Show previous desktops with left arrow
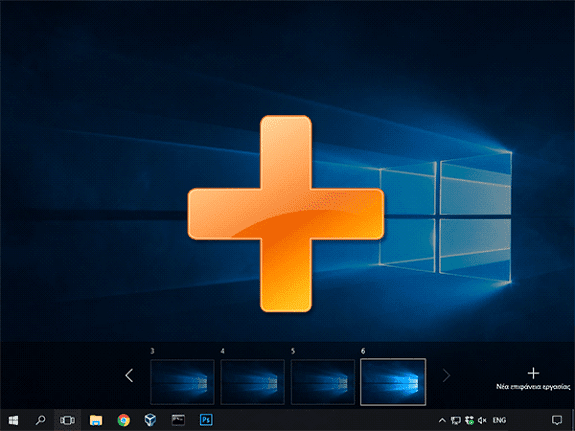575x431 pixels. click(x=129, y=376)
